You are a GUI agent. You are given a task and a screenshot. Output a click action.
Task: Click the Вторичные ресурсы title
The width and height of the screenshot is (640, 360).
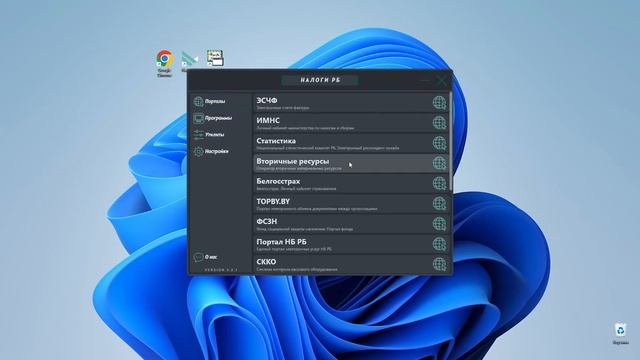tap(293, 161)
